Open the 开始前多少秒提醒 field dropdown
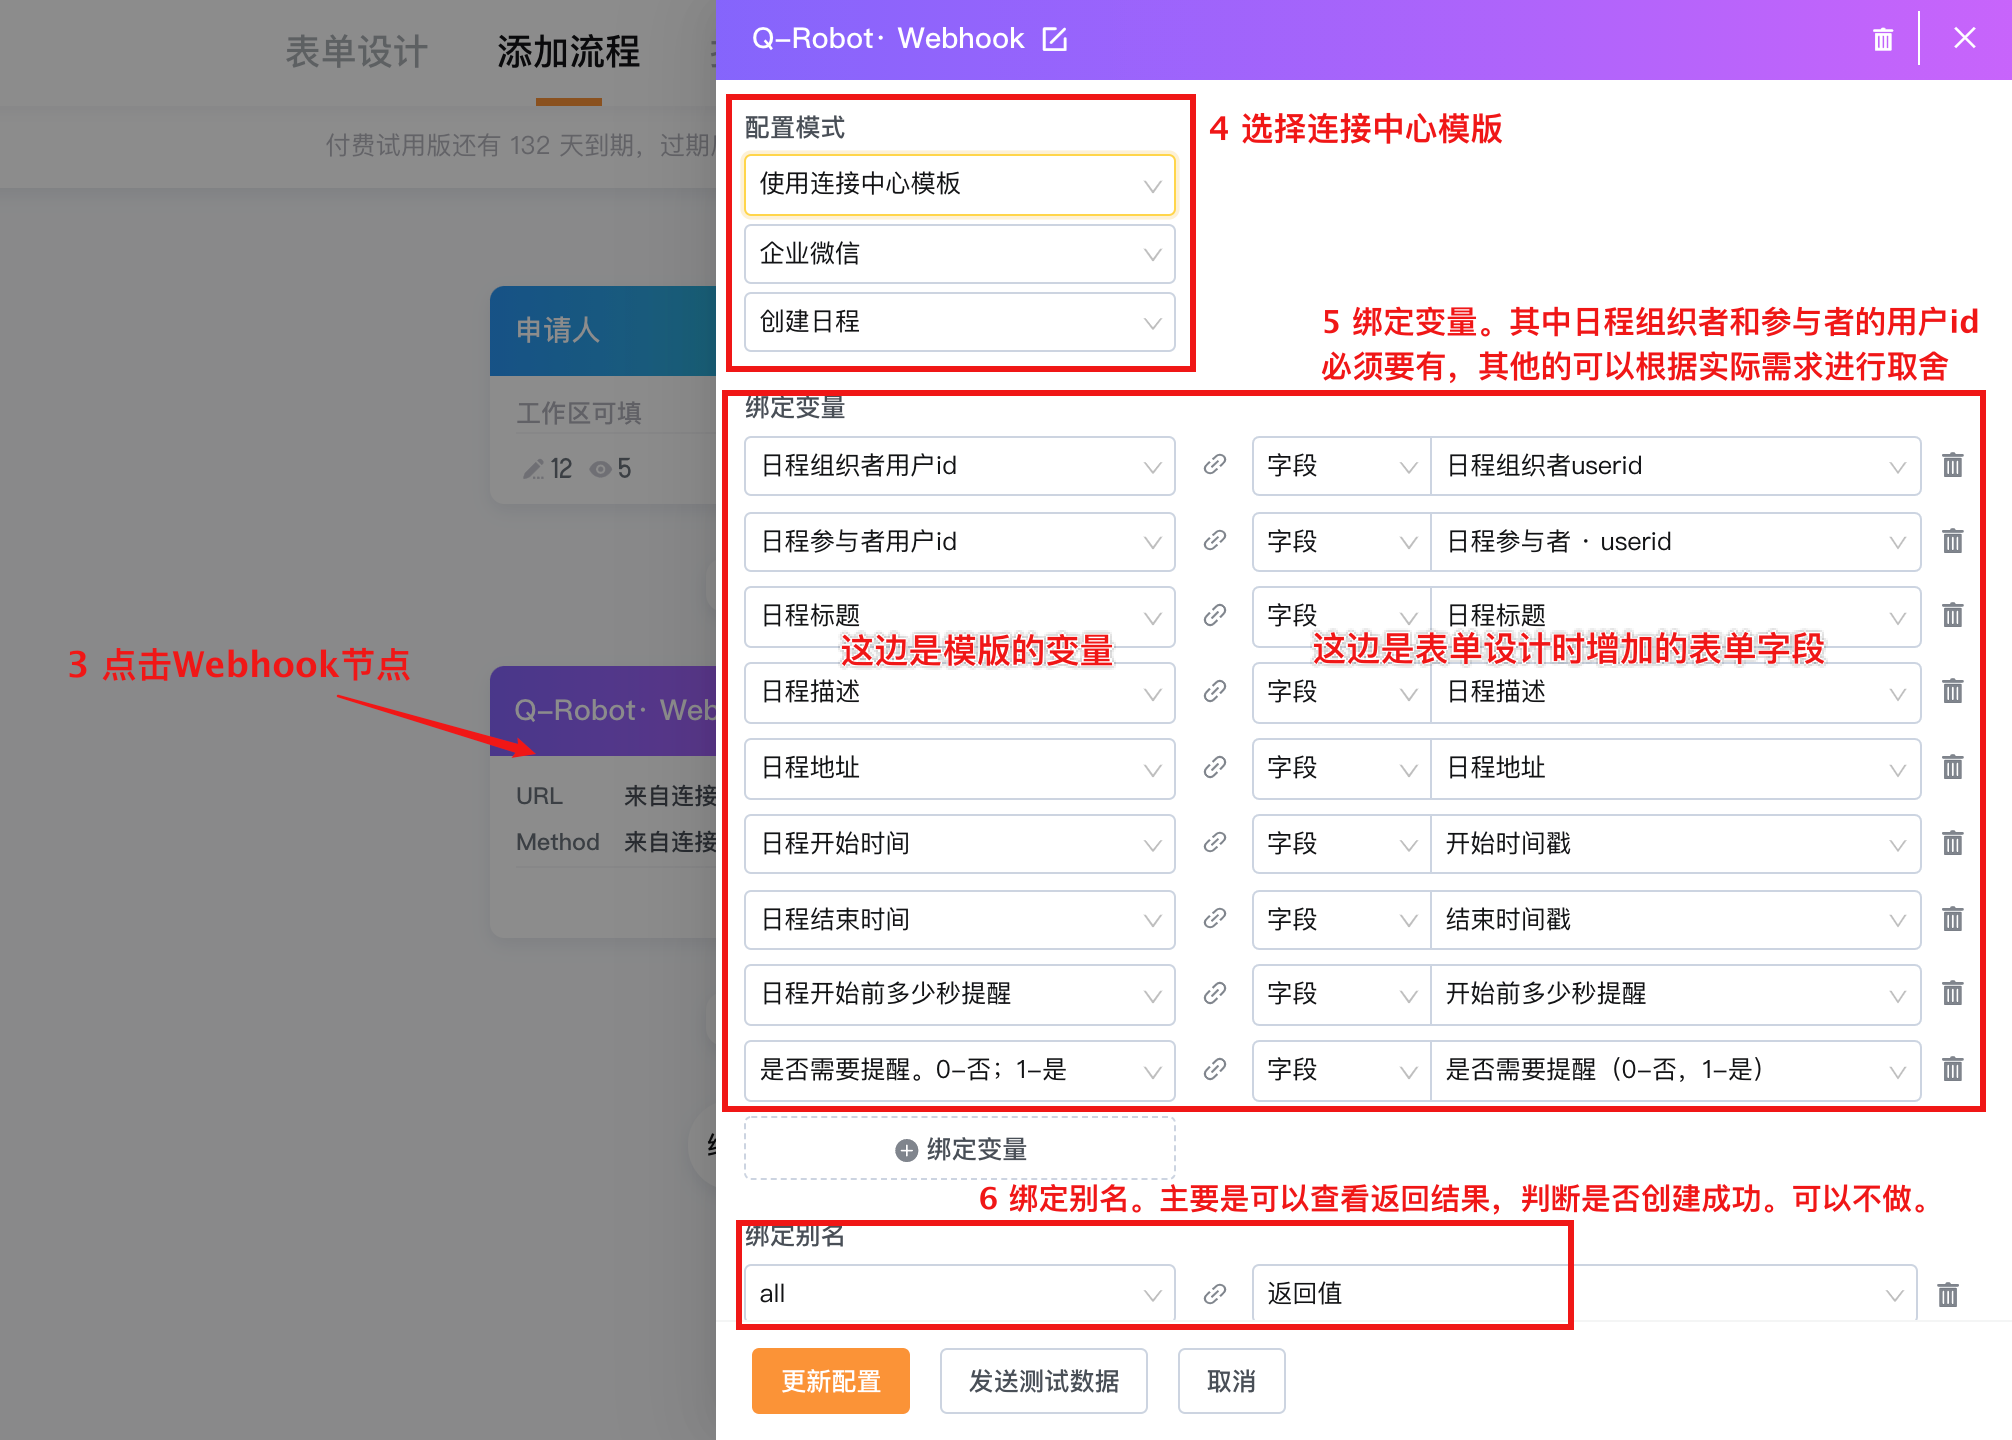Viewport: 2012px width, 1440px height. point(1676,994)
